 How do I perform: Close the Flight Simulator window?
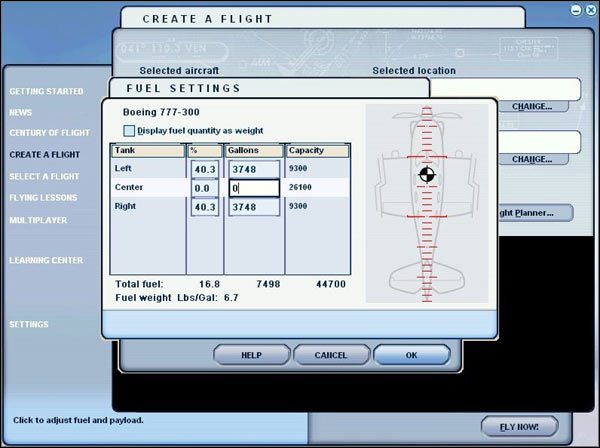click(592, 10)
